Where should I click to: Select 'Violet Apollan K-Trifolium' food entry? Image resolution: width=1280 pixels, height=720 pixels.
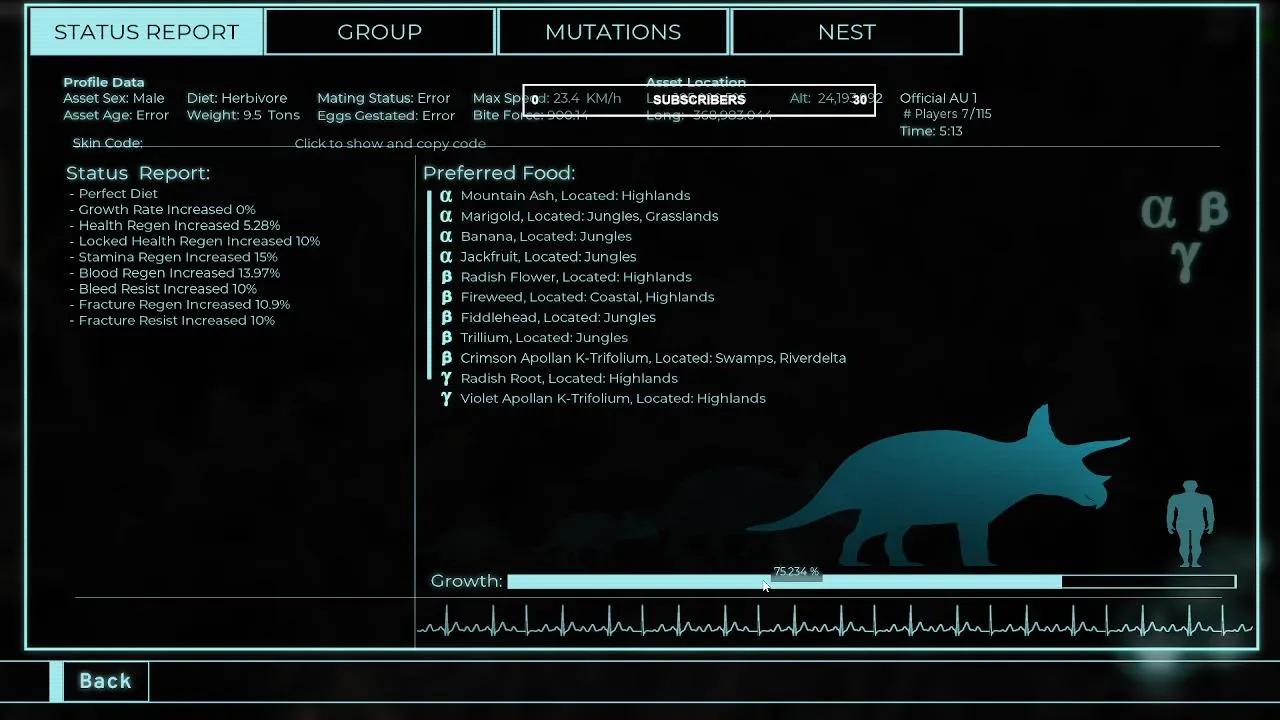[613, 398]
